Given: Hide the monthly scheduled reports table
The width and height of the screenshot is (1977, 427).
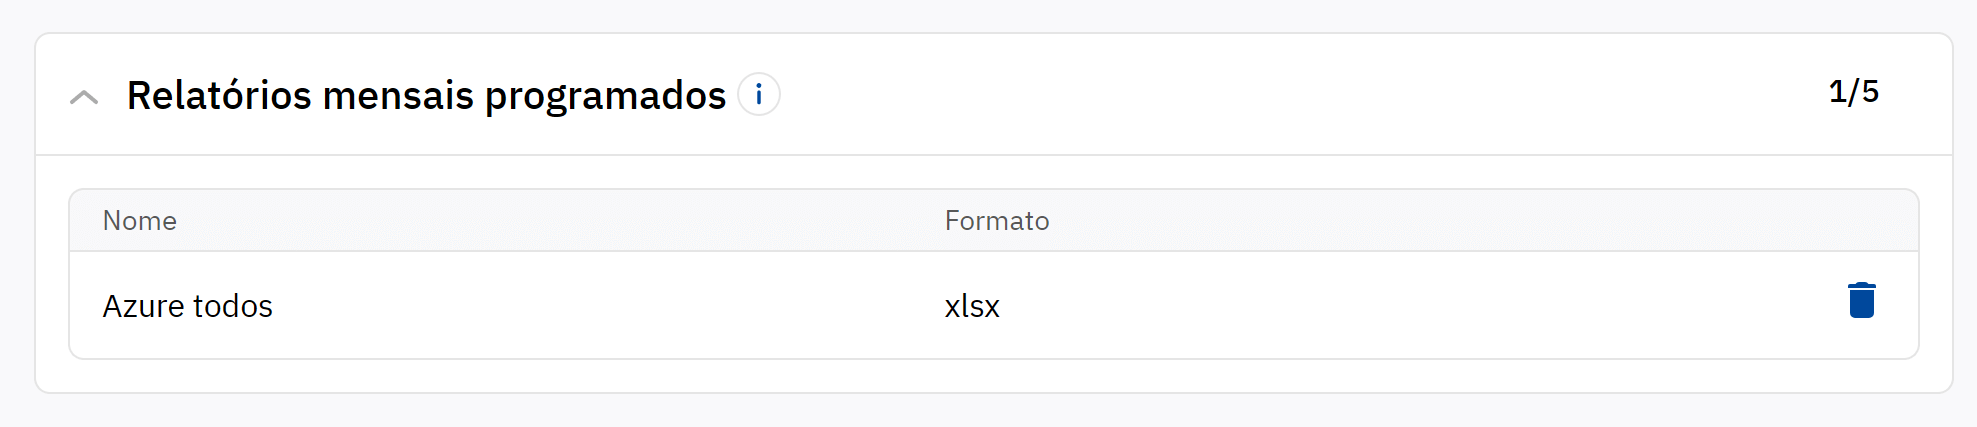Looking at the screenshot, I should [x=84, y=97].
